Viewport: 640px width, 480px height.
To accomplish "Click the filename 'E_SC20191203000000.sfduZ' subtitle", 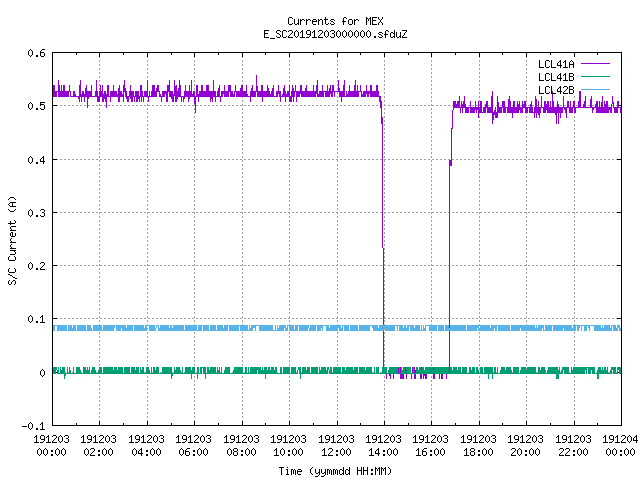I will point(335,34).
